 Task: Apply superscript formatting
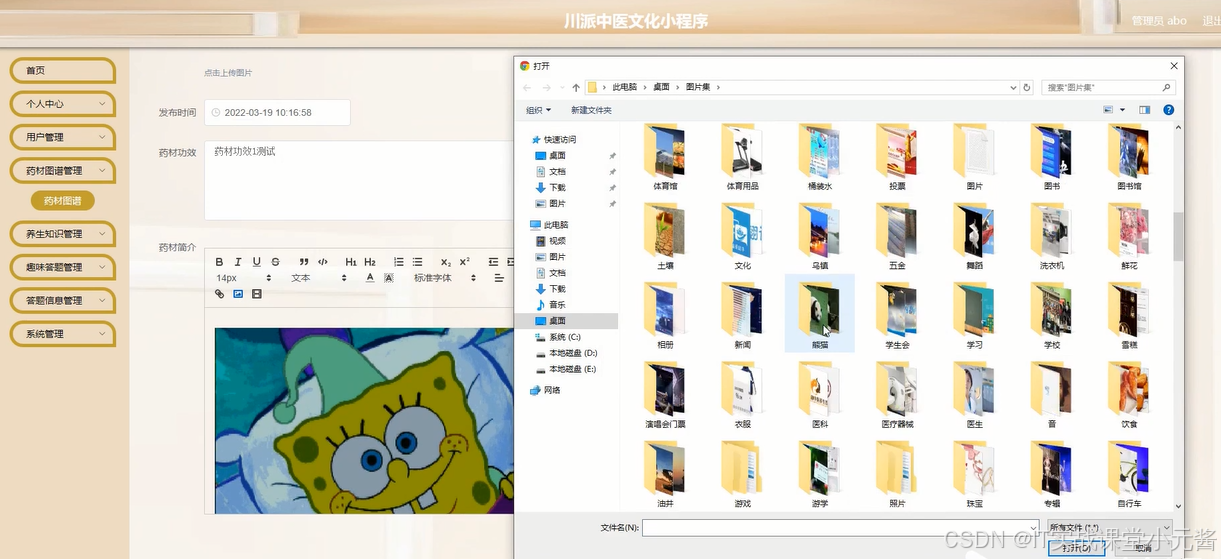[x=465, y=262]
